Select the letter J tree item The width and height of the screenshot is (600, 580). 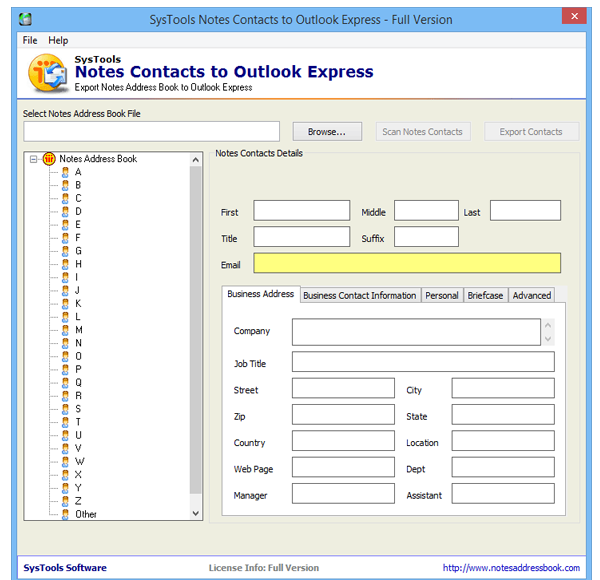pos(77,290)
